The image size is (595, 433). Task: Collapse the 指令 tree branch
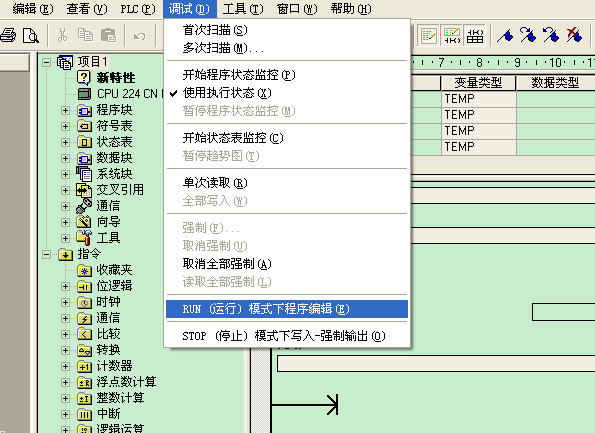46,254
